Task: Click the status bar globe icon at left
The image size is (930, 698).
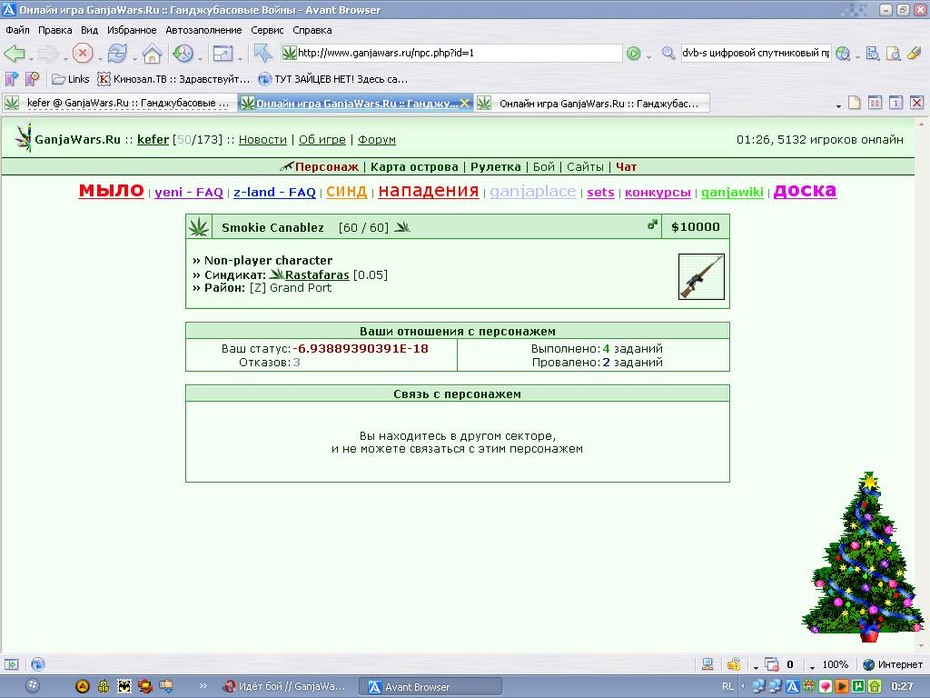Action: coord(38,665)
